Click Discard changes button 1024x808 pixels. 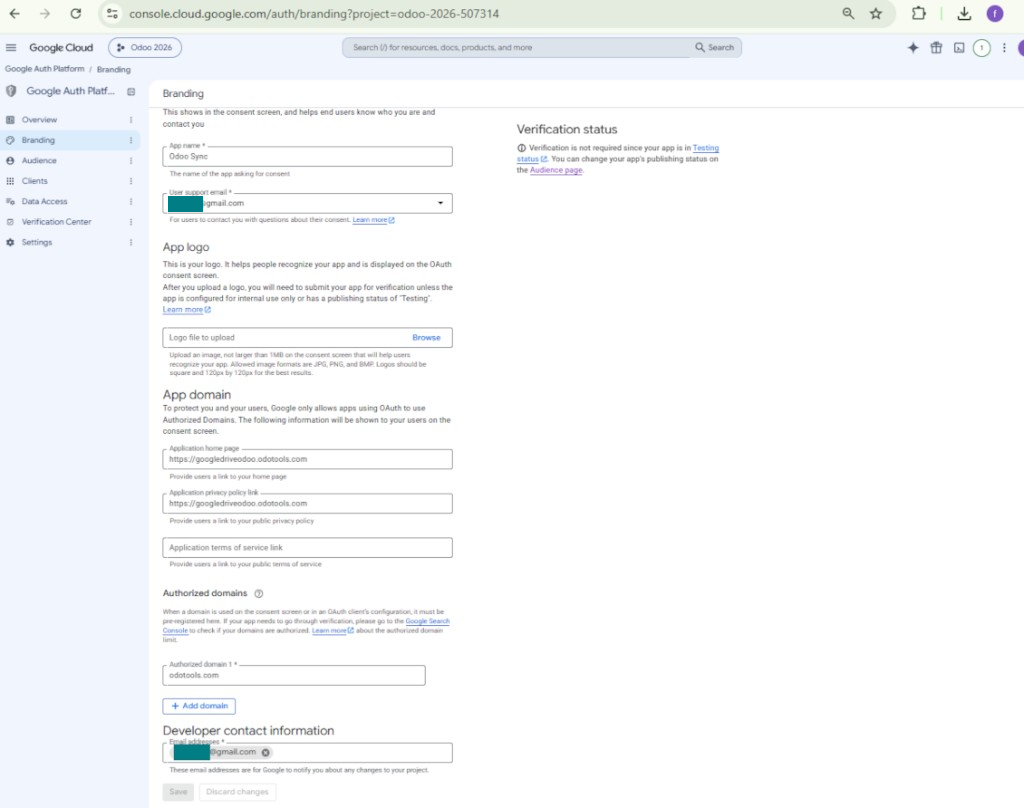point(237,792)
